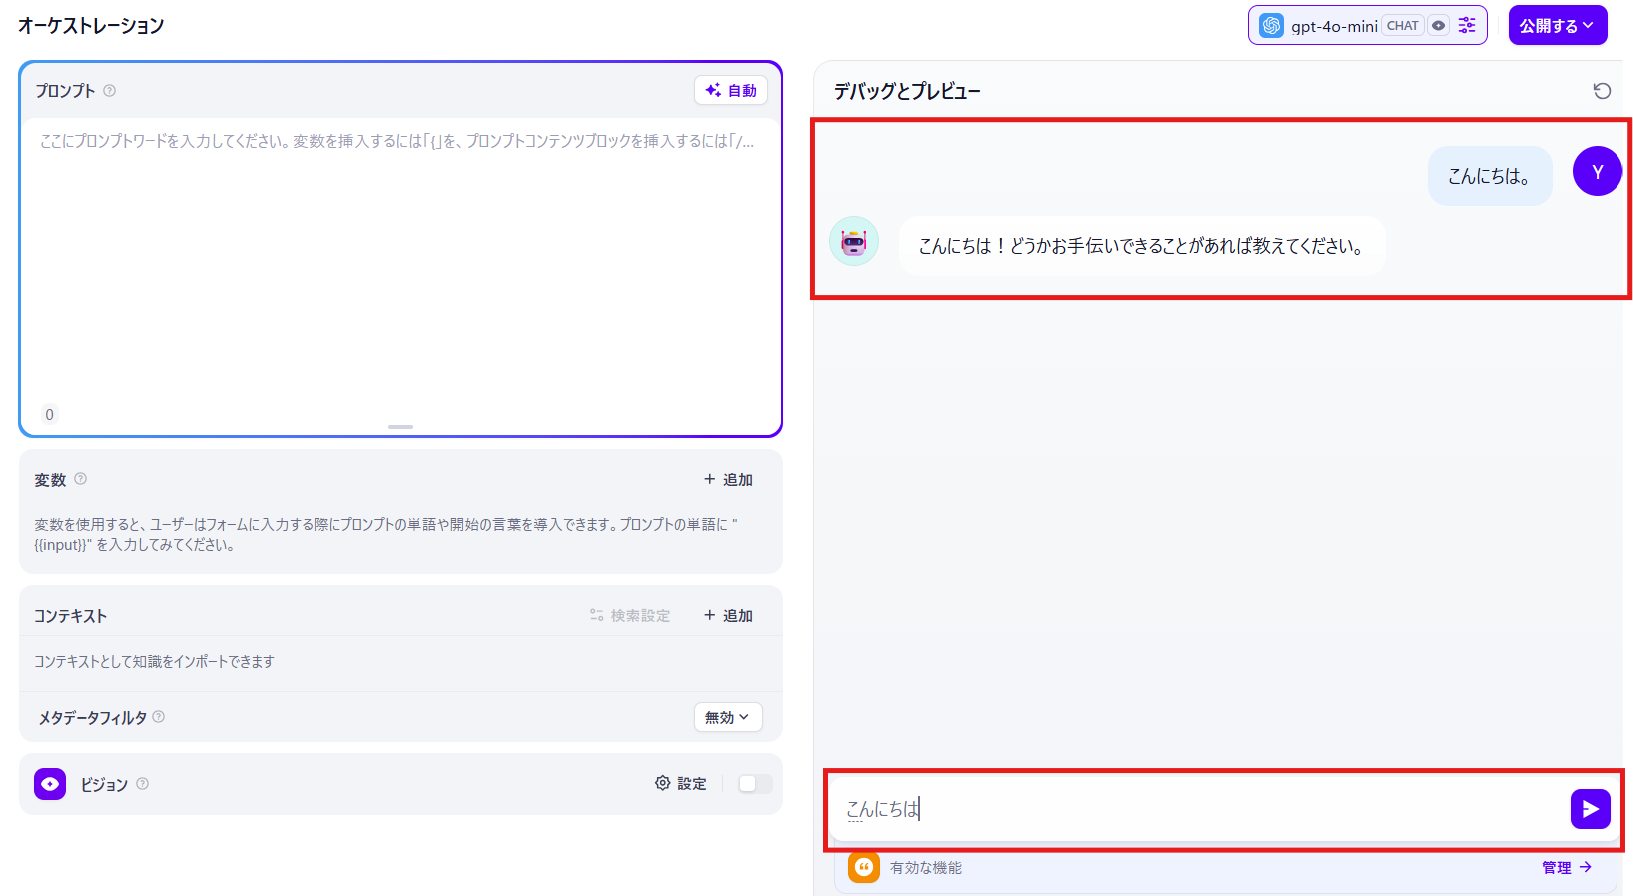Viewport: 1633px width, 896px height.
Task: Click the OpenAI gpt-4o-mini model icon
Action: pyautogui.click(x=1271, y=26)
